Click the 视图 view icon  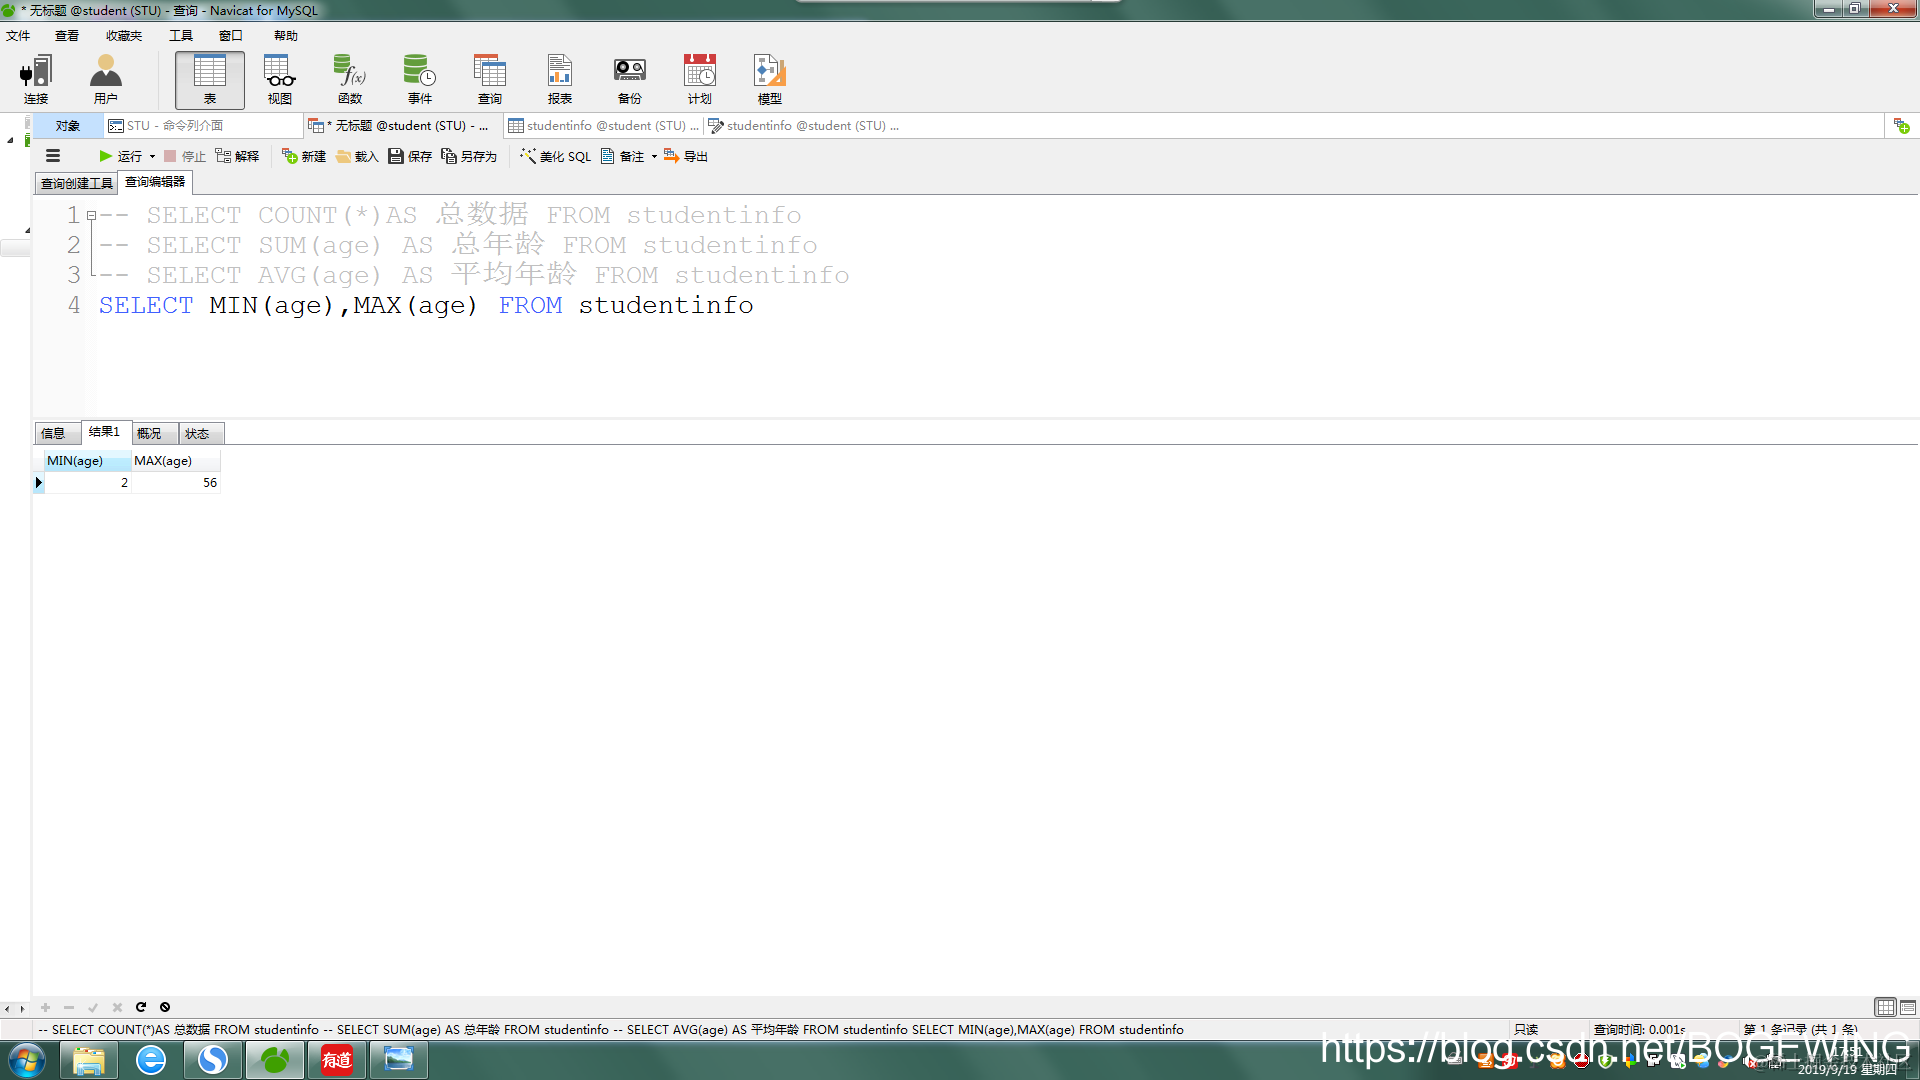tap(280, 80)
